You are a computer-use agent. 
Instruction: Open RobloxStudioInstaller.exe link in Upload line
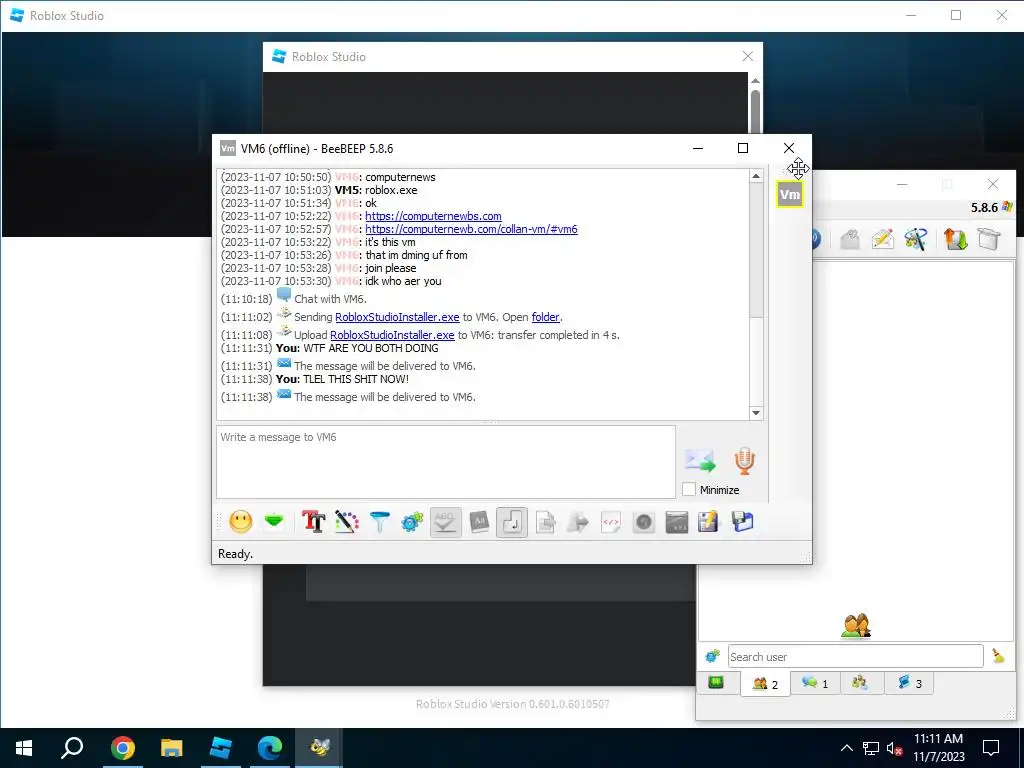[392, 335]
